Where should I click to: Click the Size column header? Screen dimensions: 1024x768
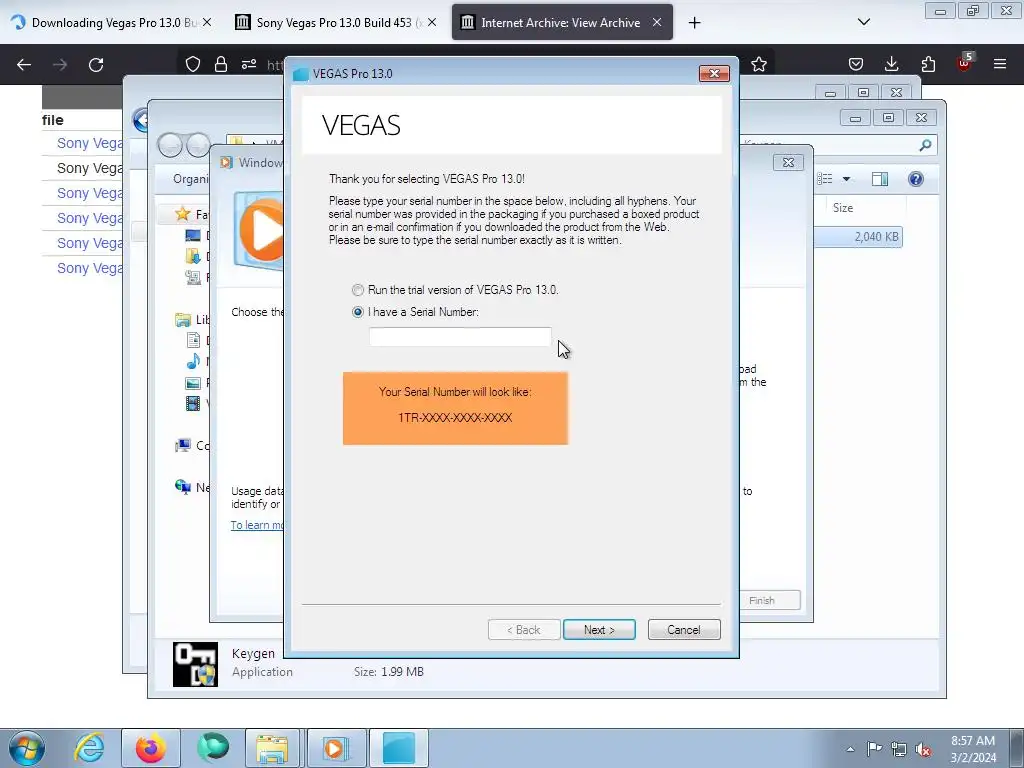[842, 208]
